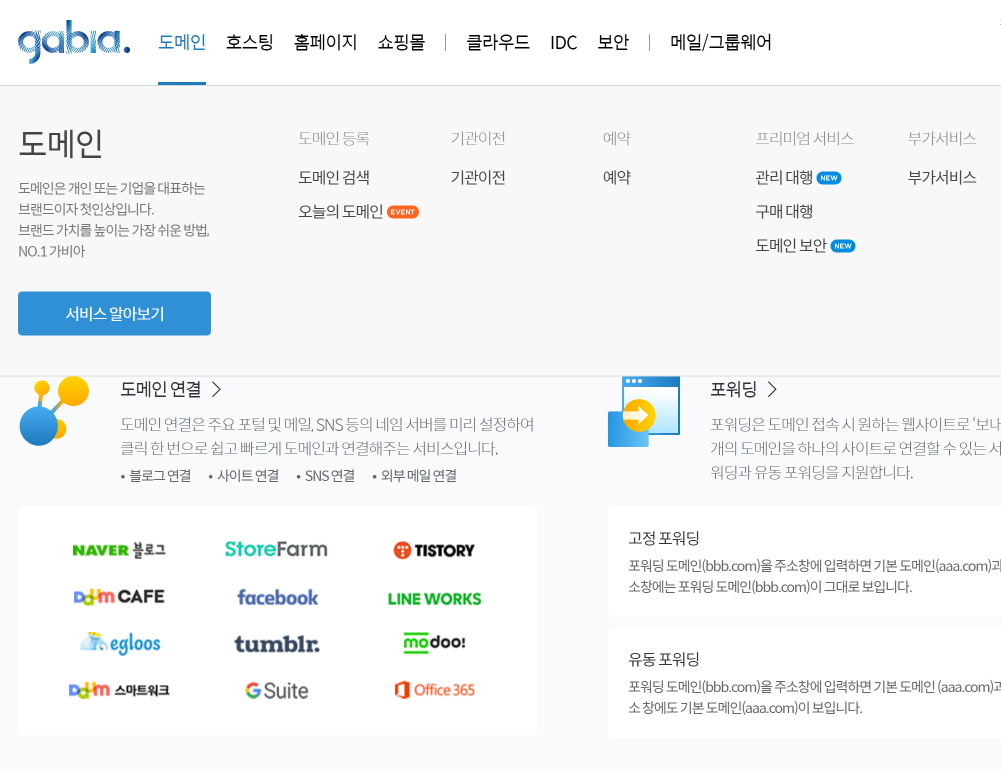Click the 외부 메일 연결 bullet item
Image resolution: width=1001 pixels, height=771 pixels.
click(x=419, y=475)
